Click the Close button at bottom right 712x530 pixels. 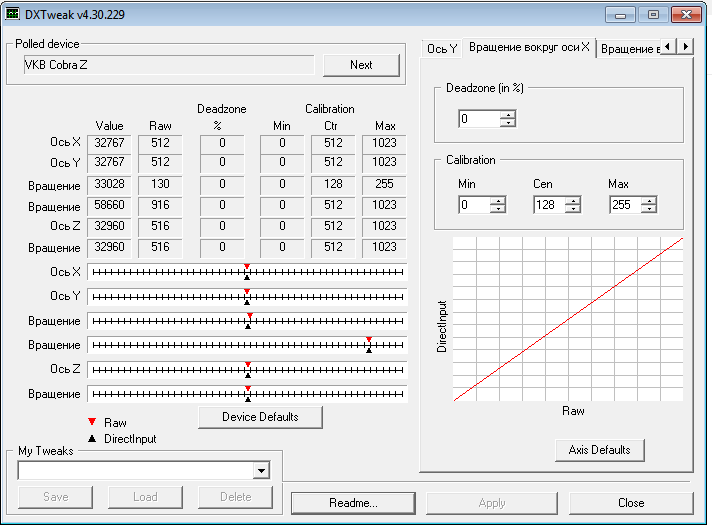(x=631, y=503)
